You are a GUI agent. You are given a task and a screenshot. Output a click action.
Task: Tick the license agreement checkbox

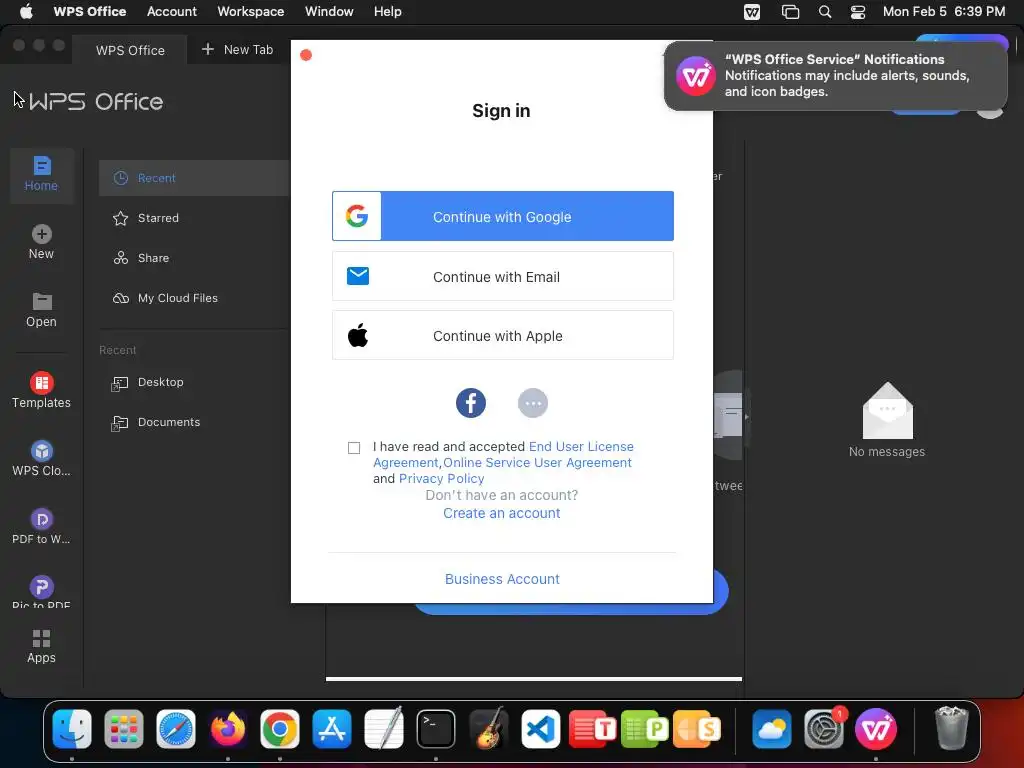click(x=354, y=447)
